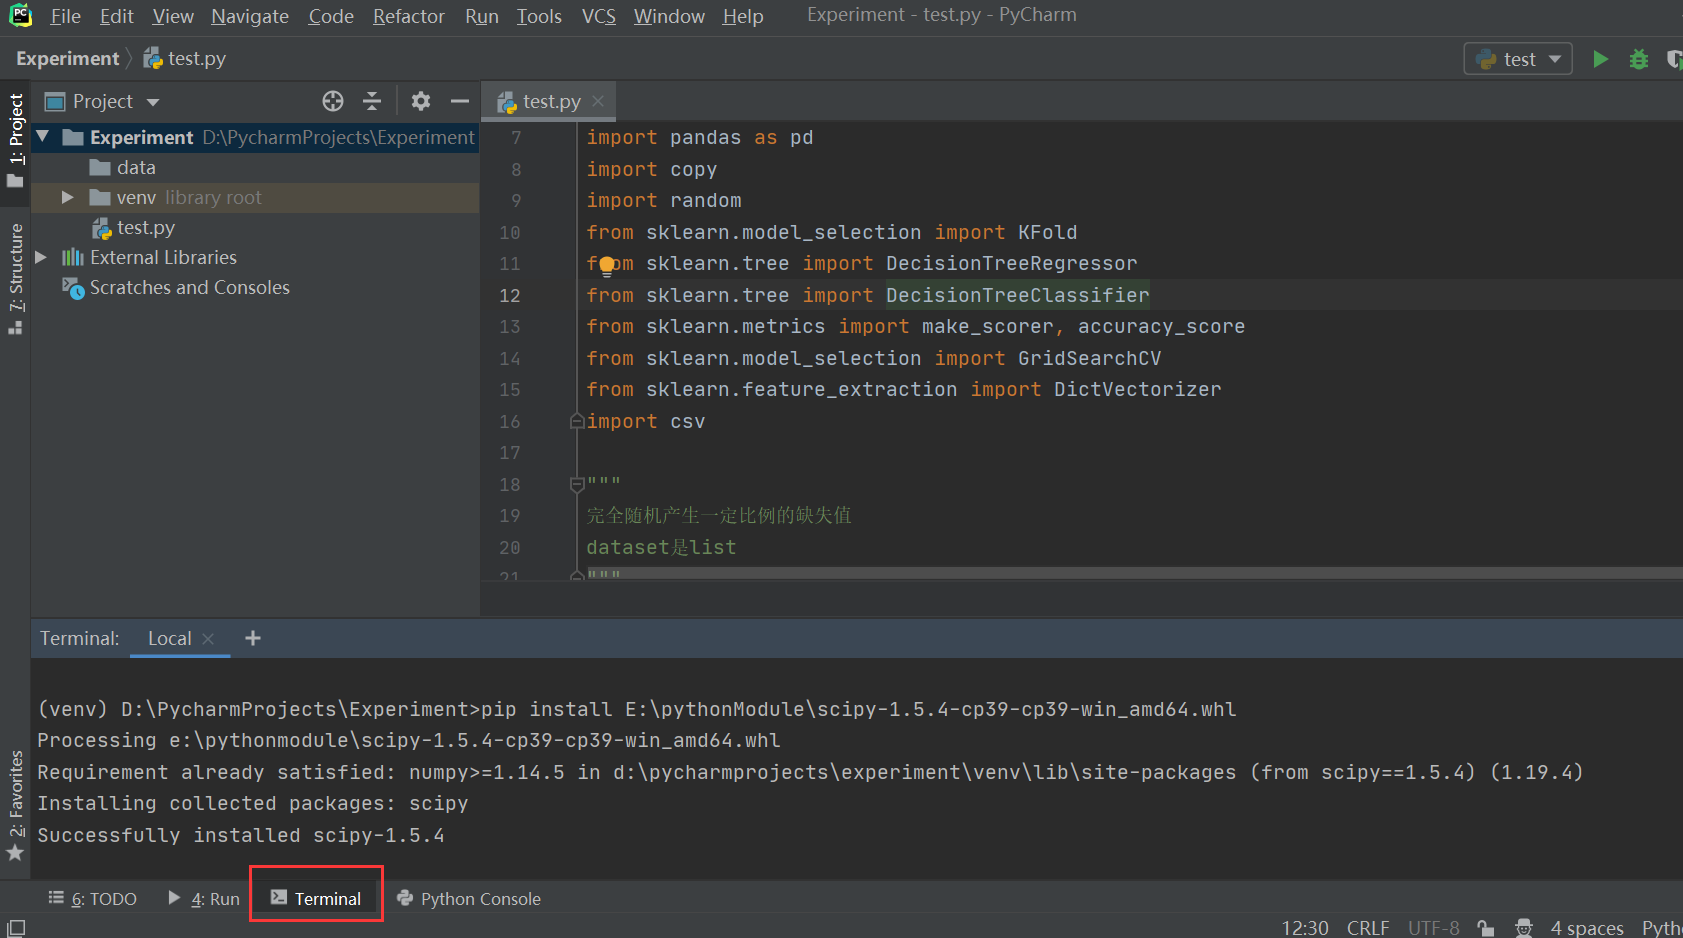Close the test.py editor tab
The height and width of the screenshot is (938, 1683).
pyautogui.click(x=598, y=101)
